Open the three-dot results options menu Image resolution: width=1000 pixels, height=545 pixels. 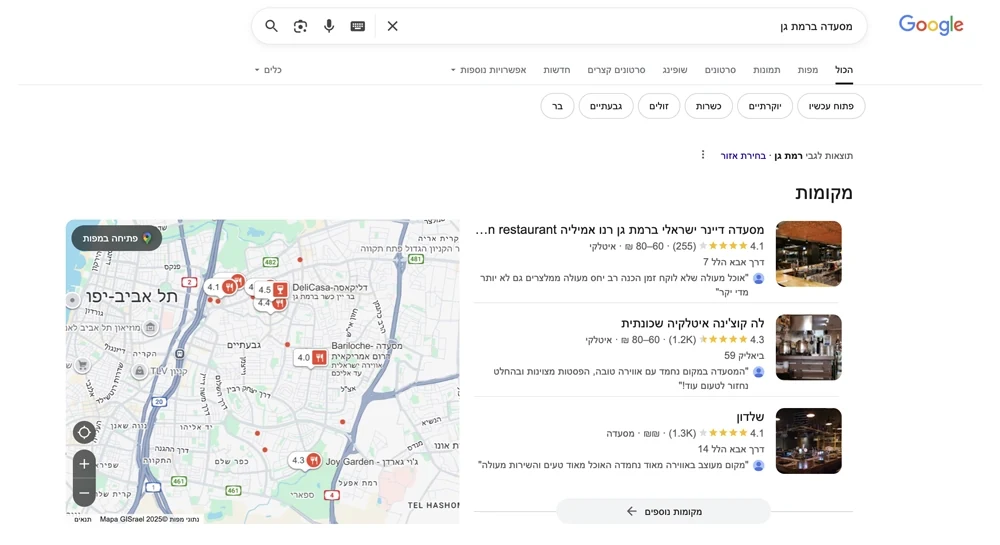click(703, 155)
